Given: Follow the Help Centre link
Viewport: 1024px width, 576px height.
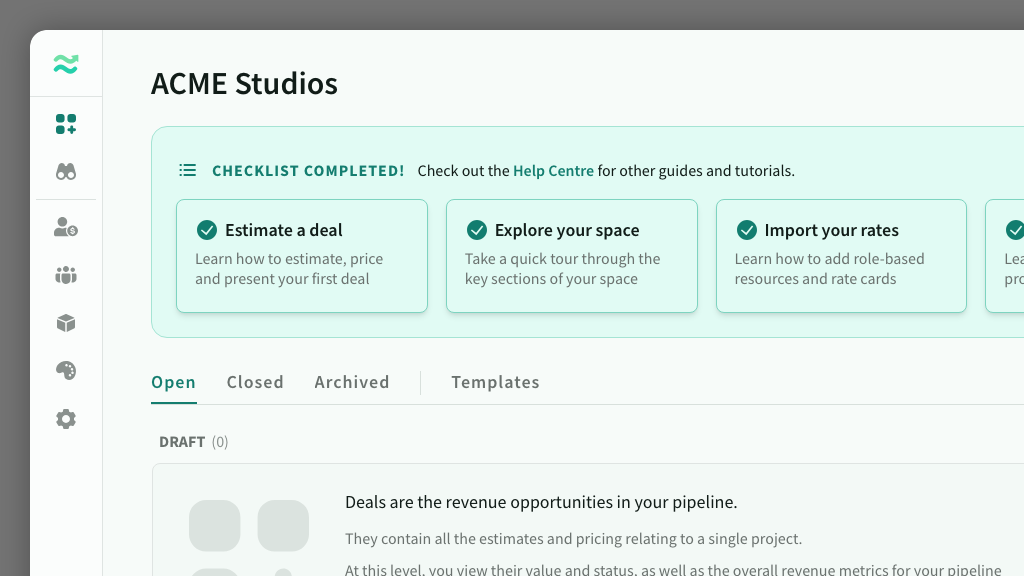Looking at the screenshot, I should point(553,171).
